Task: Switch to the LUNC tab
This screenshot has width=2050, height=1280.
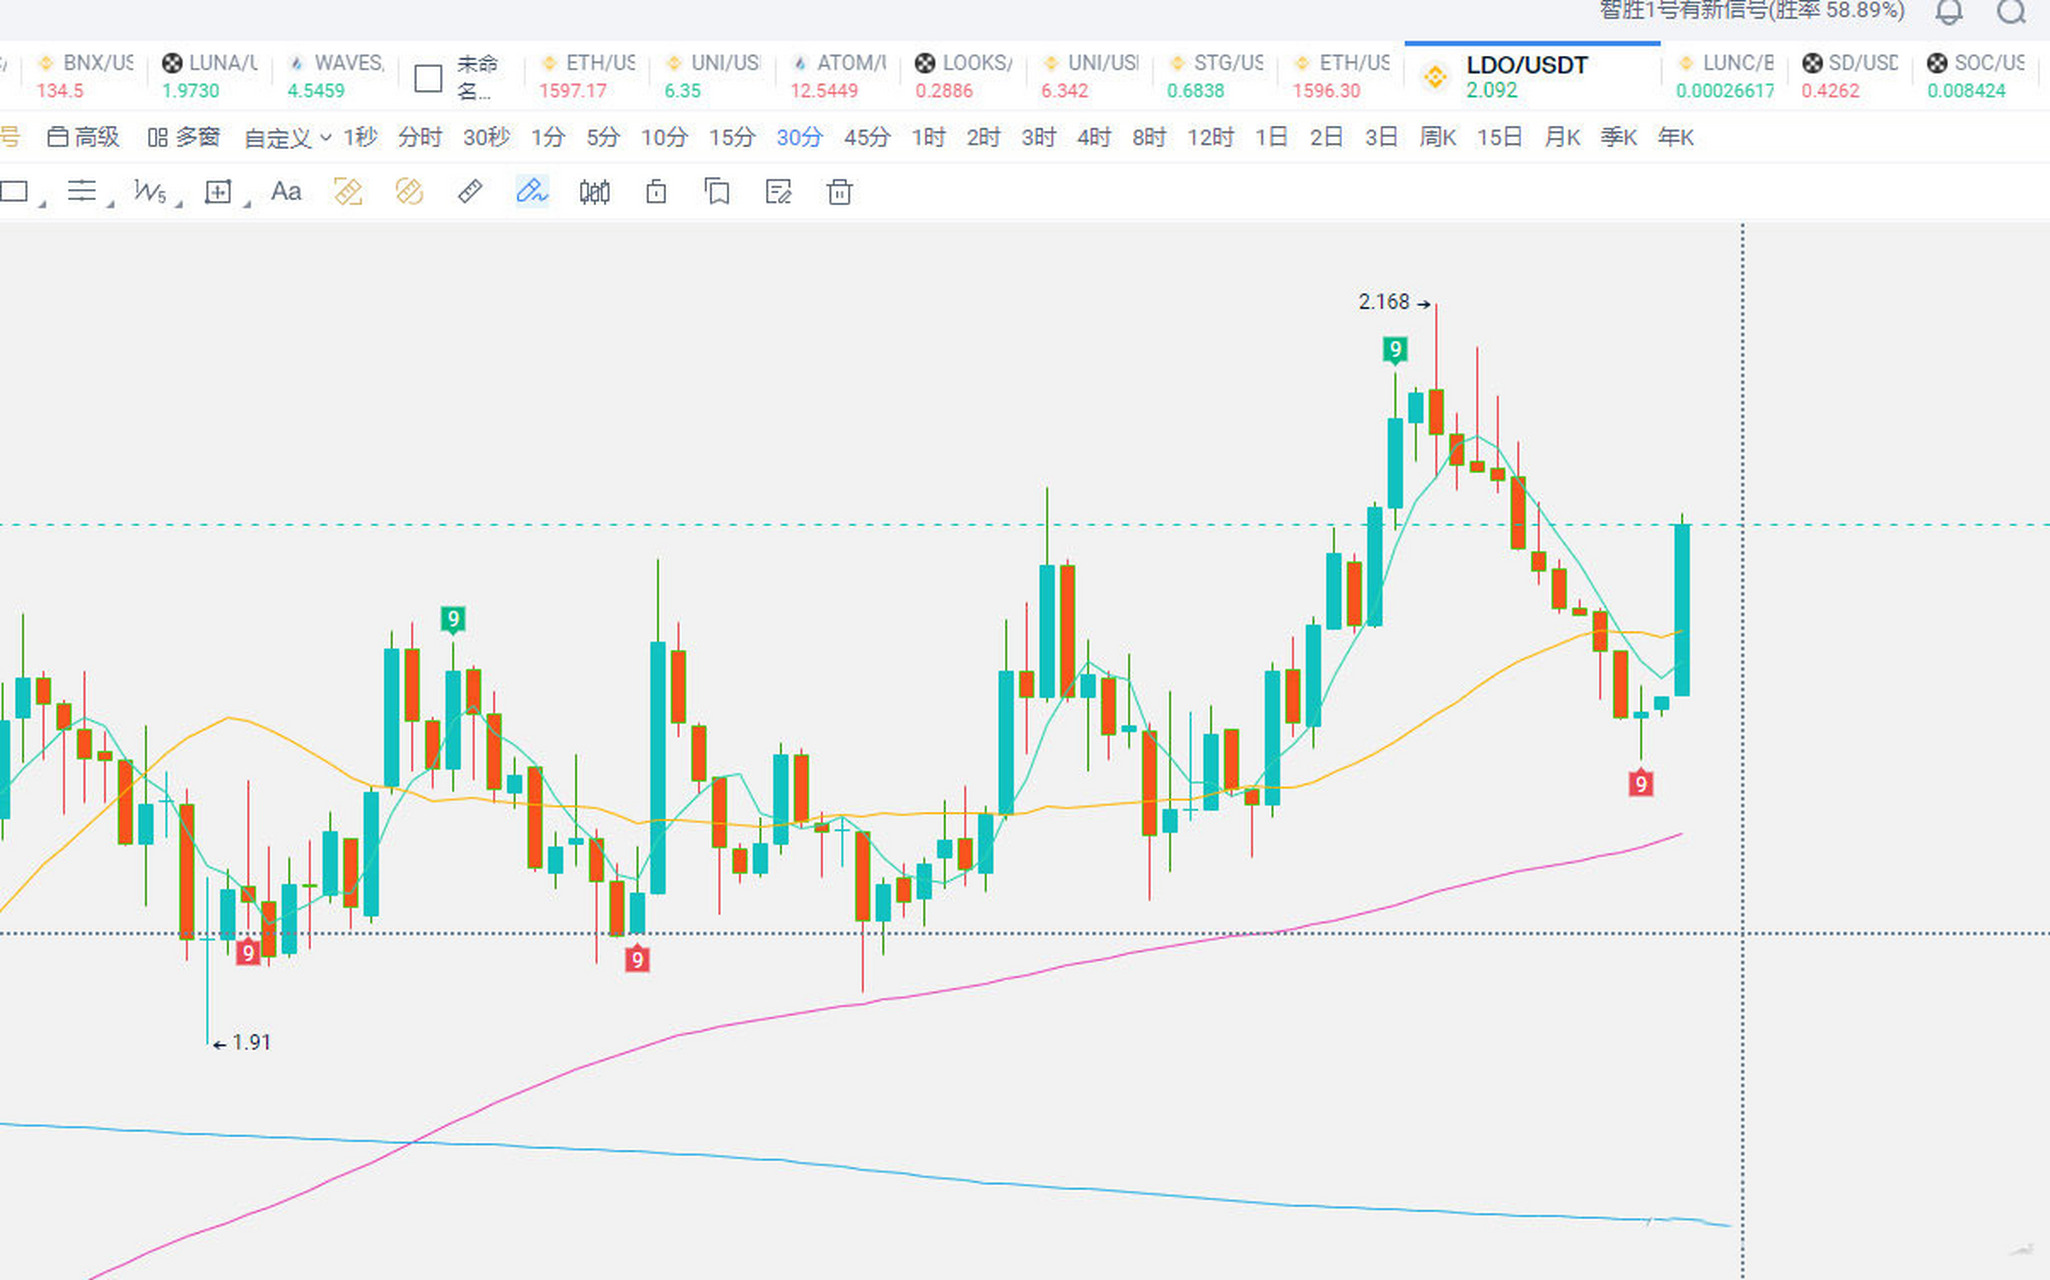Action: click(x=1724, y=76)
